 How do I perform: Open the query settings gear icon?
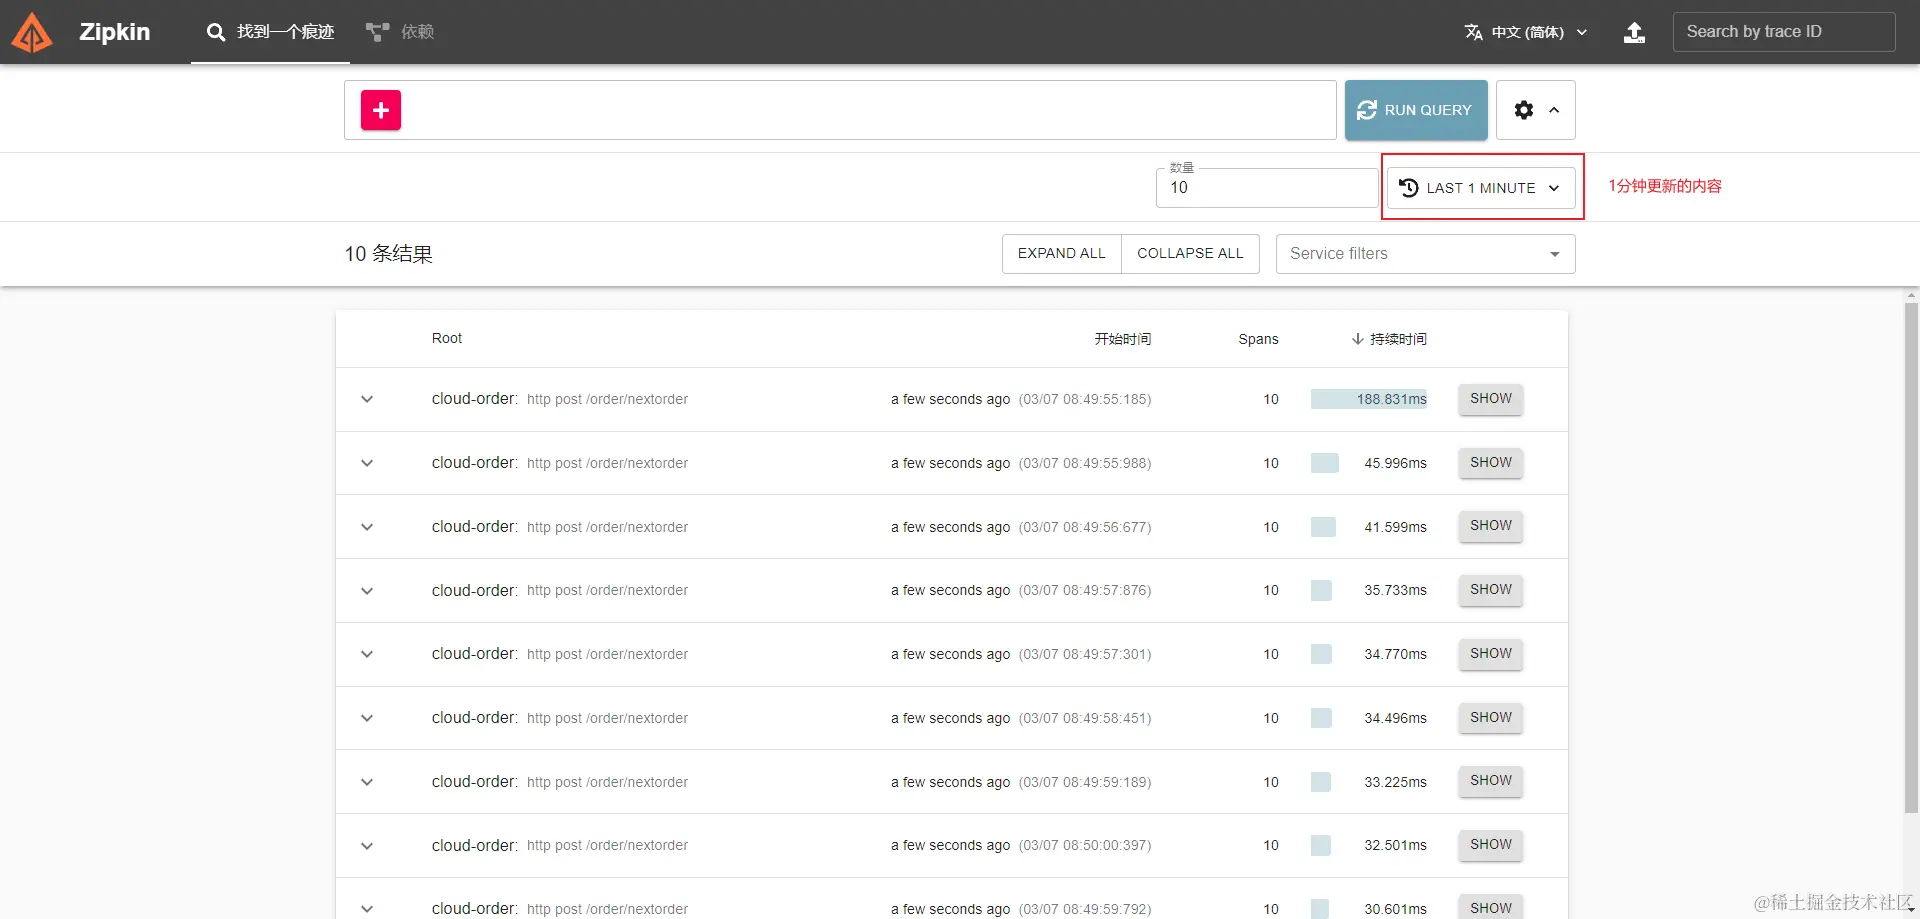1524,110
